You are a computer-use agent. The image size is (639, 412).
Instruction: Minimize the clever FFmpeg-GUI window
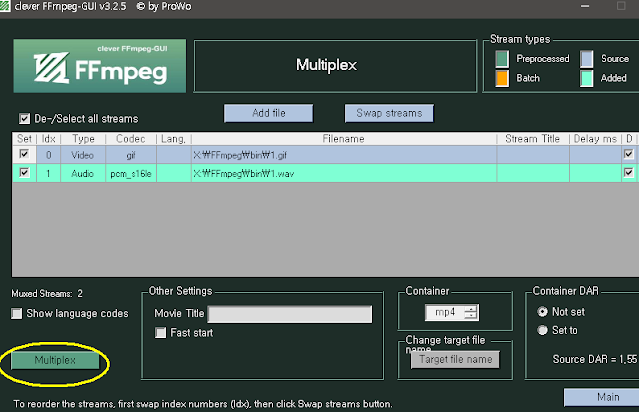(585, 6)
